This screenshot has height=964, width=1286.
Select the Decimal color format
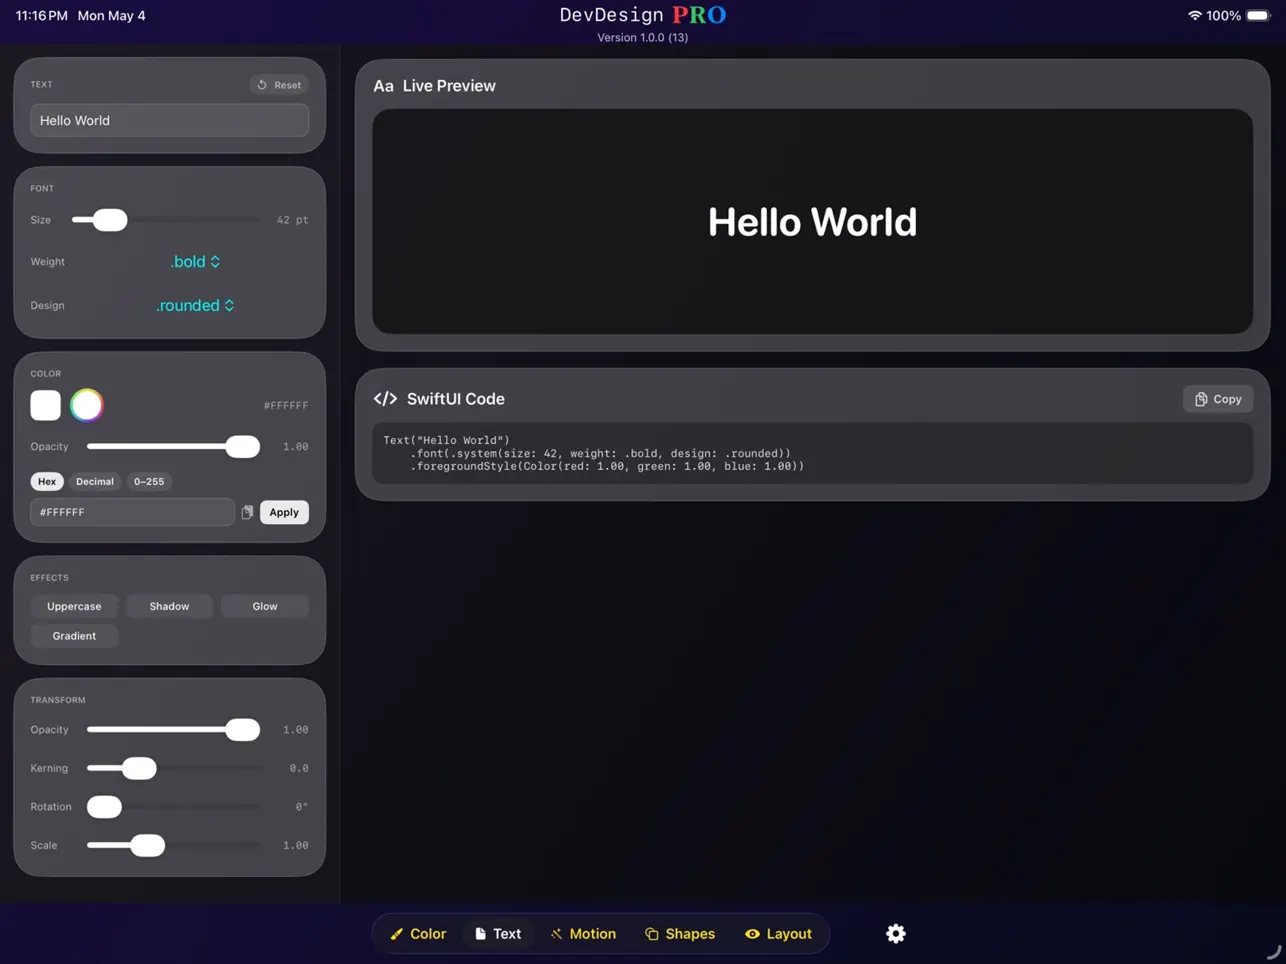click(95, 481)
